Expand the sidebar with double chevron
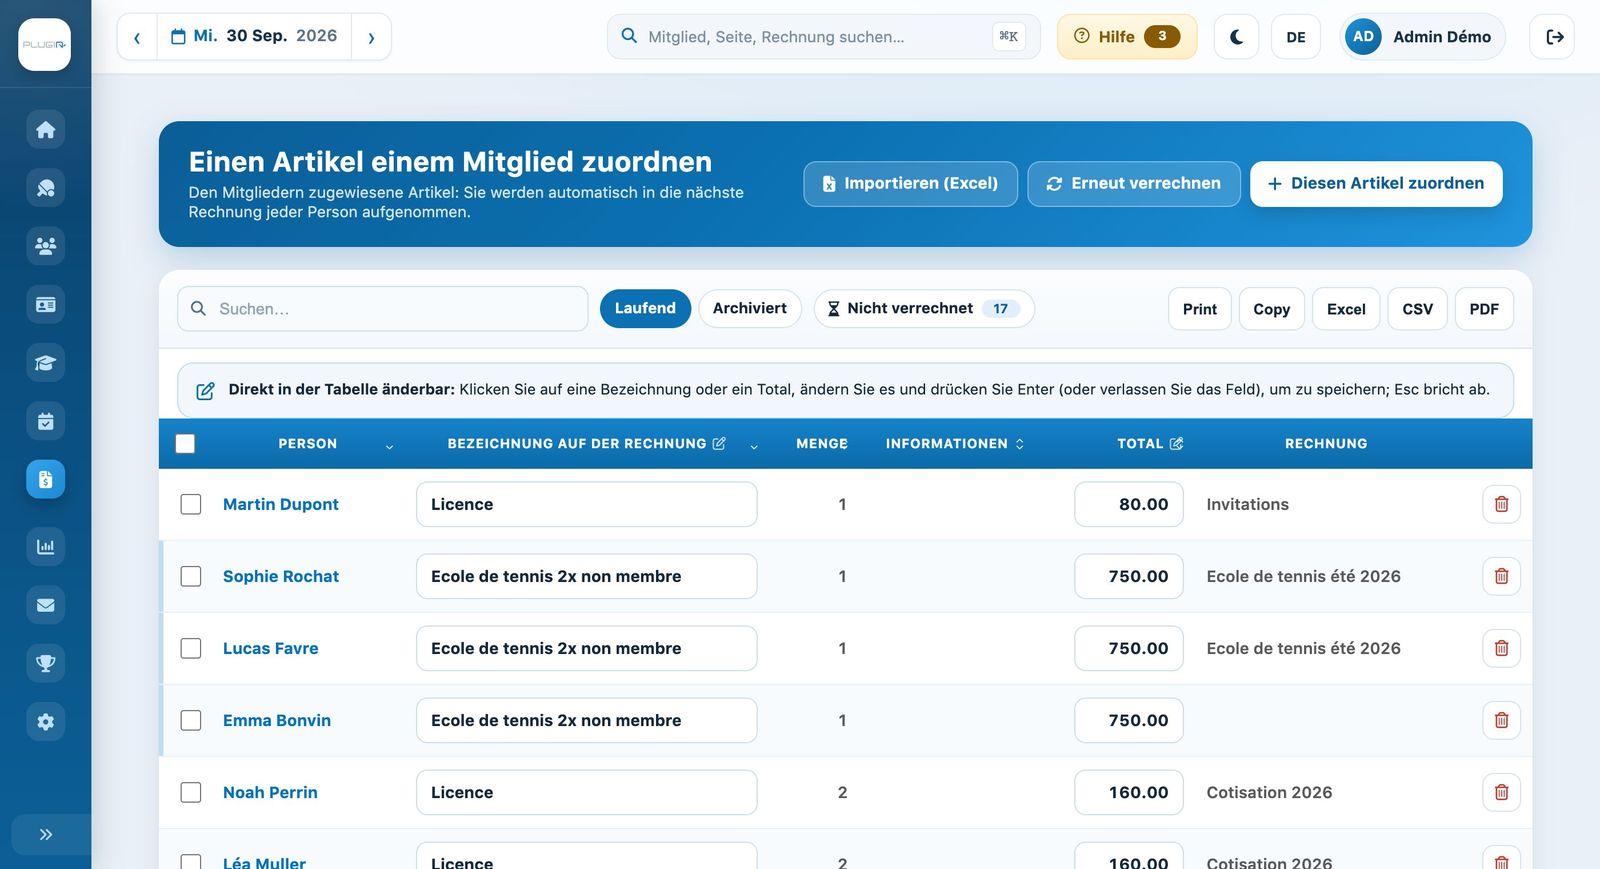The image size is (1600, 869). click(x=45, y=834)
